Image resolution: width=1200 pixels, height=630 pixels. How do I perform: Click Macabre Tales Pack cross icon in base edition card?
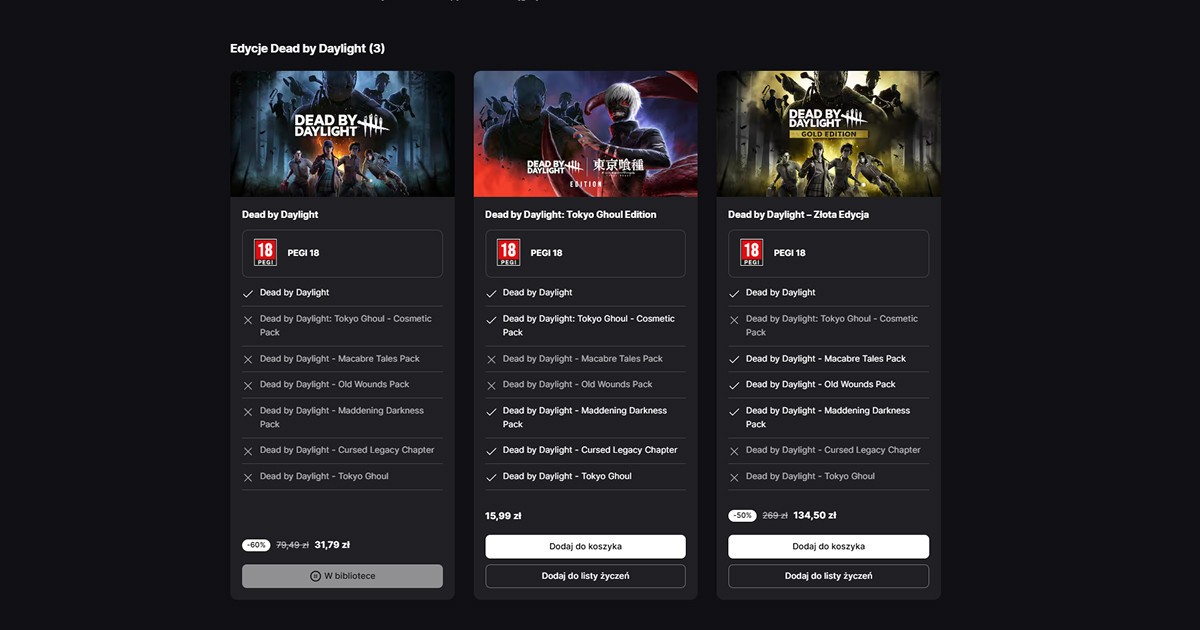point(248,359)
